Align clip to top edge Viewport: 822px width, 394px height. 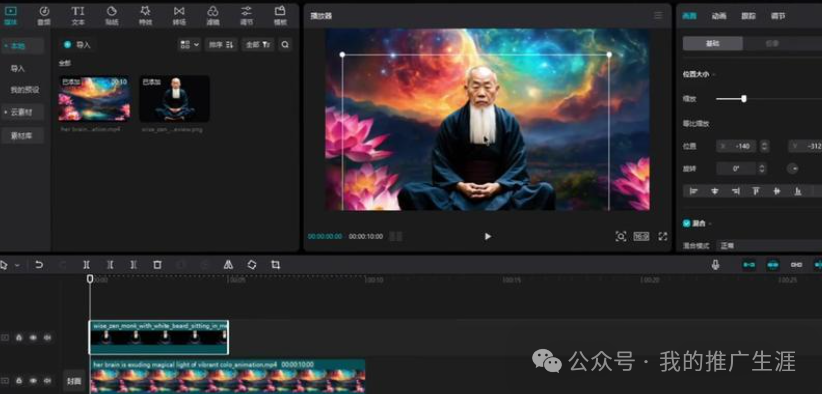pos(756,191)
